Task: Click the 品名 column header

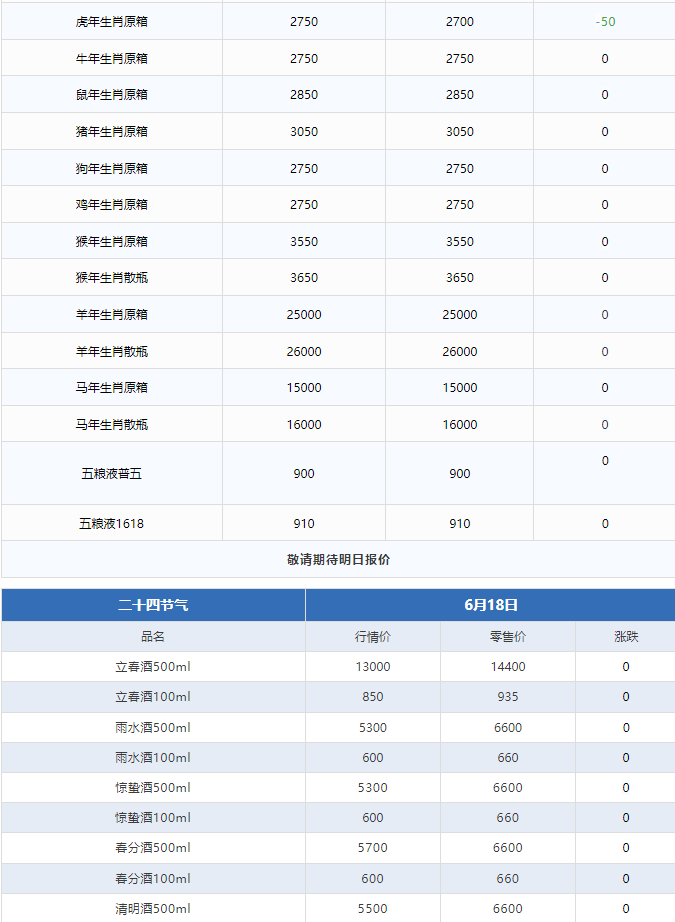Action: coord(153,637)
